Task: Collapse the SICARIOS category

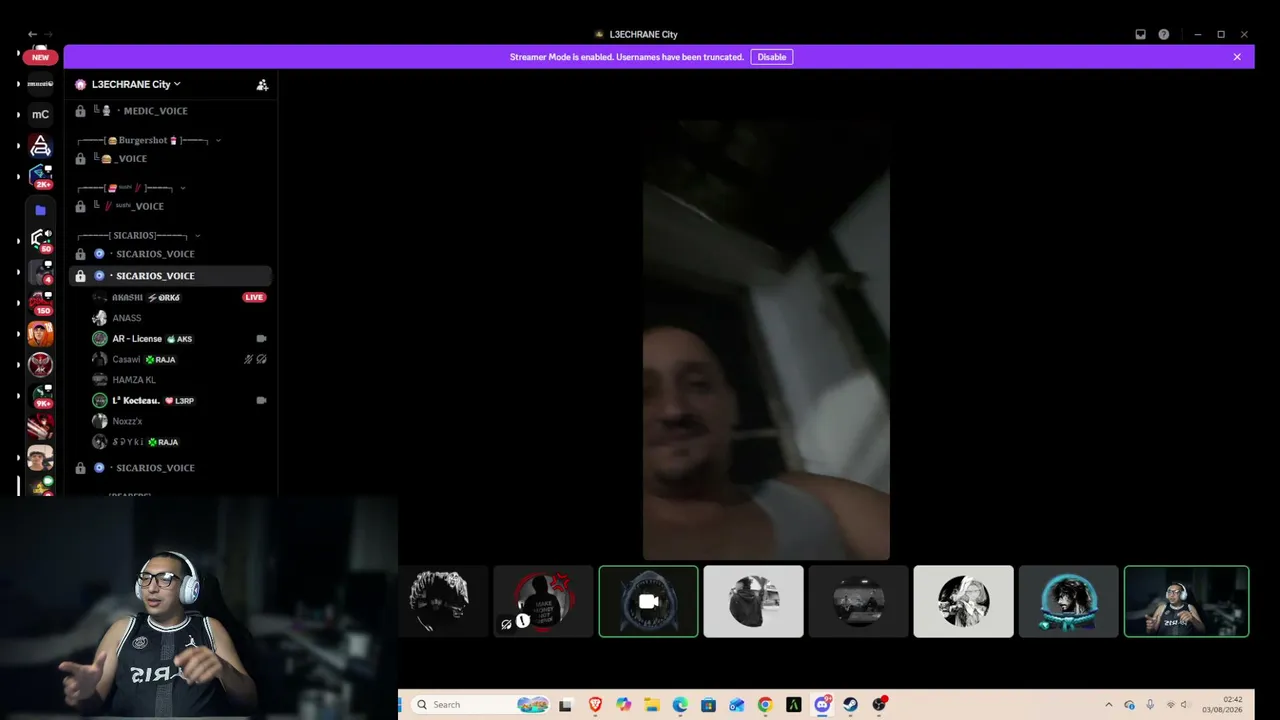Action: tap(197, 236)
